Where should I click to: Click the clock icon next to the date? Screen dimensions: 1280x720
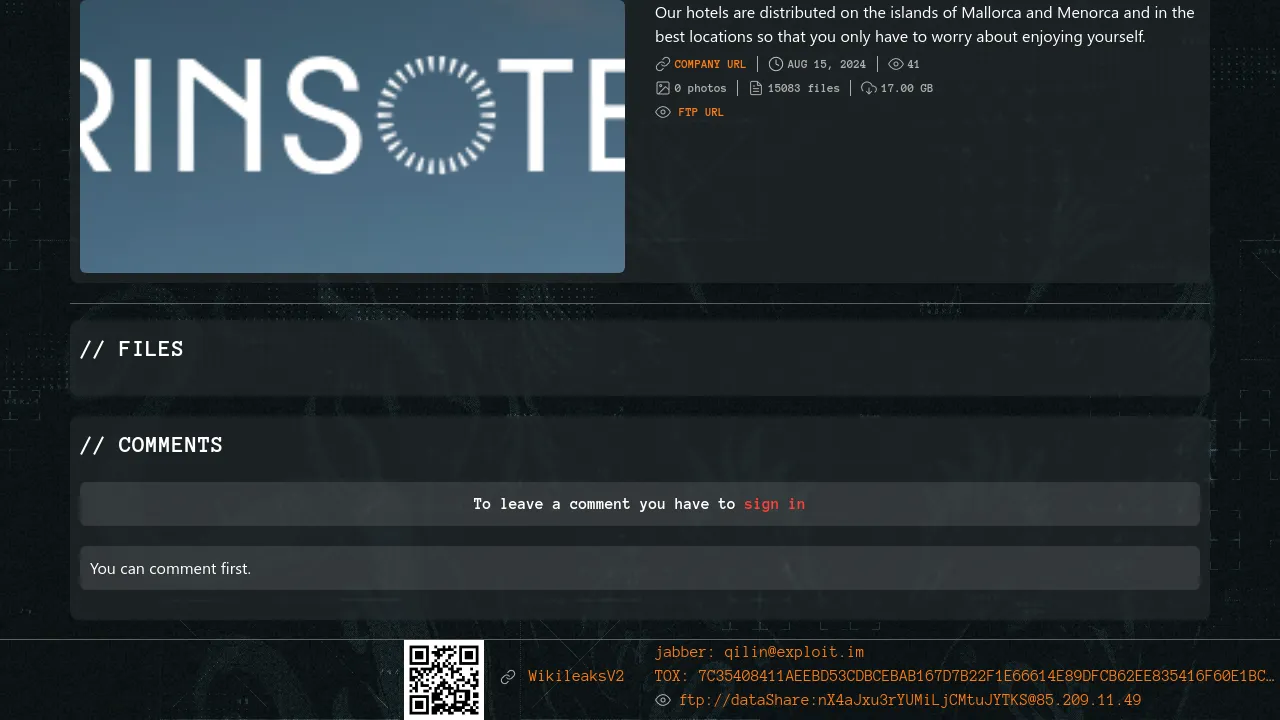pos(776,64)
